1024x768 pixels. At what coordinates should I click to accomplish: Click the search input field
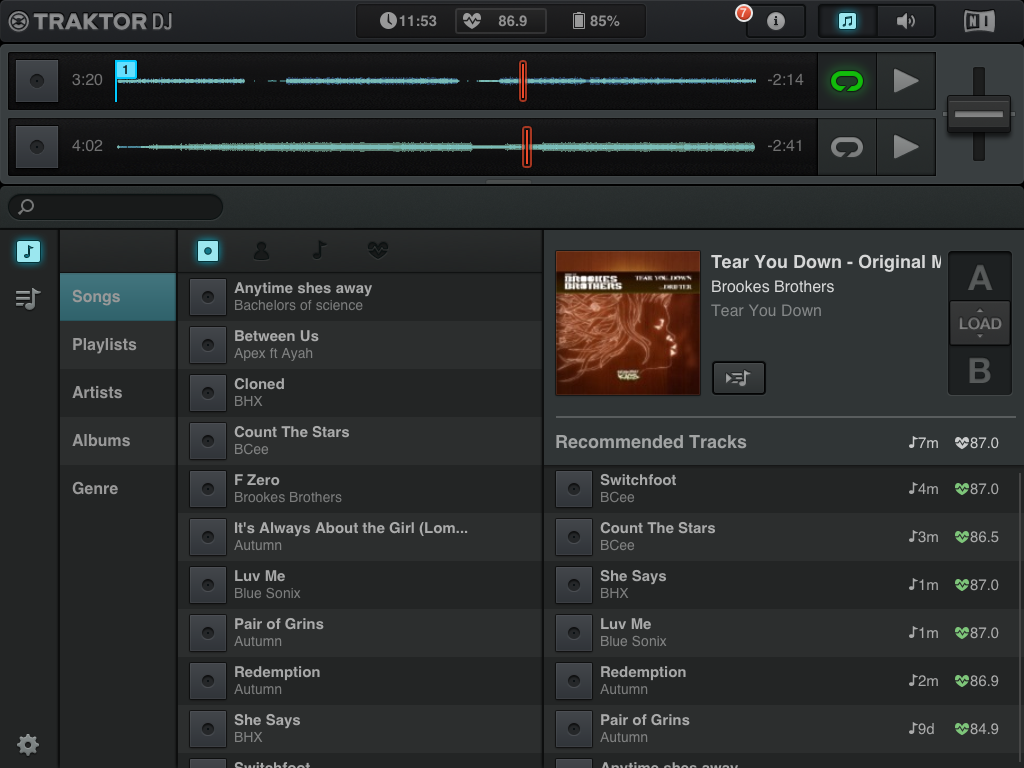tap(116, 207)
